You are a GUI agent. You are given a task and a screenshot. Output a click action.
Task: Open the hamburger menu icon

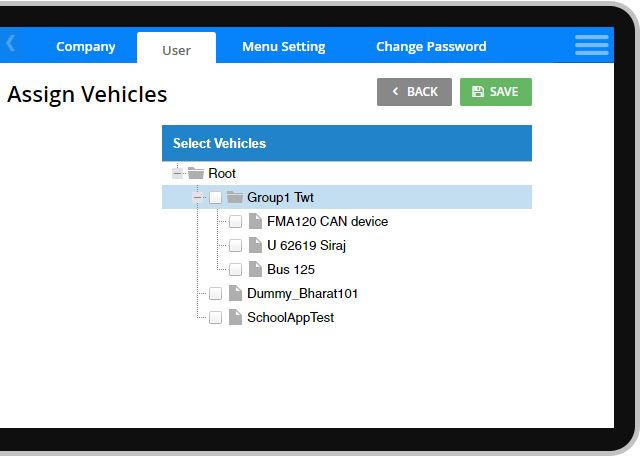[x=591, y=45]
